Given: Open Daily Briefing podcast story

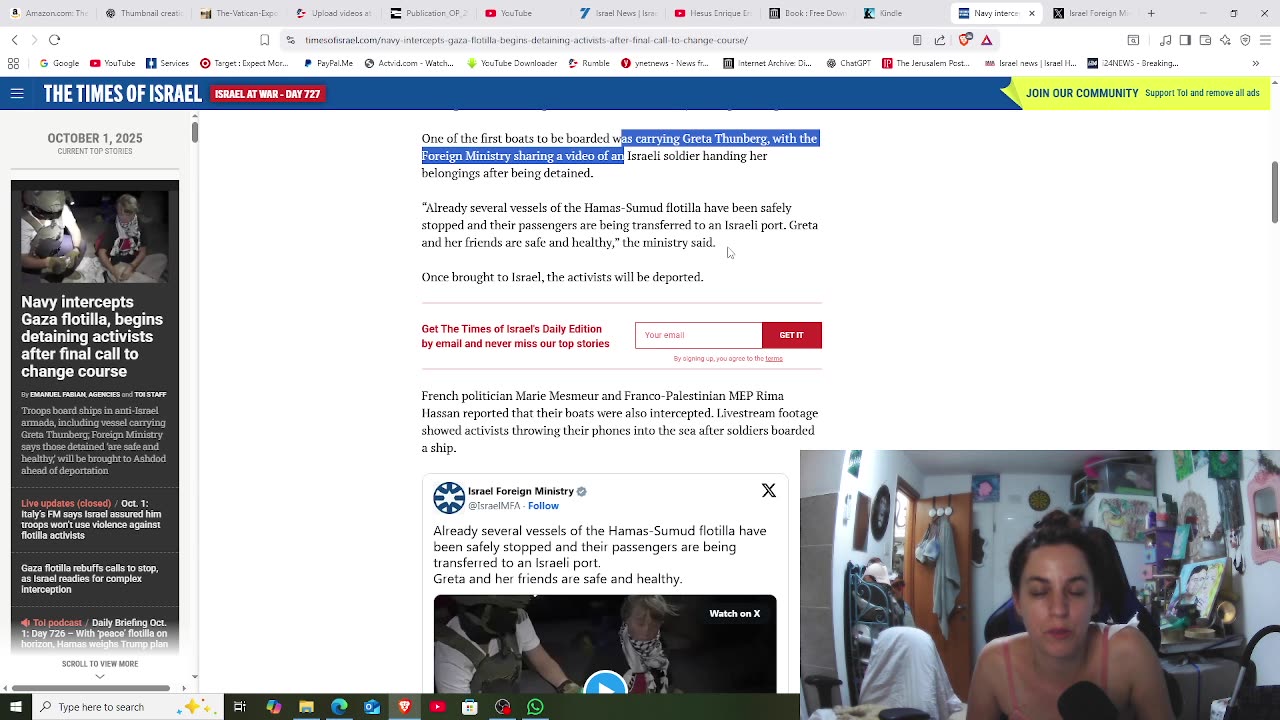Looking at the screenshot, I should (95, 633).
